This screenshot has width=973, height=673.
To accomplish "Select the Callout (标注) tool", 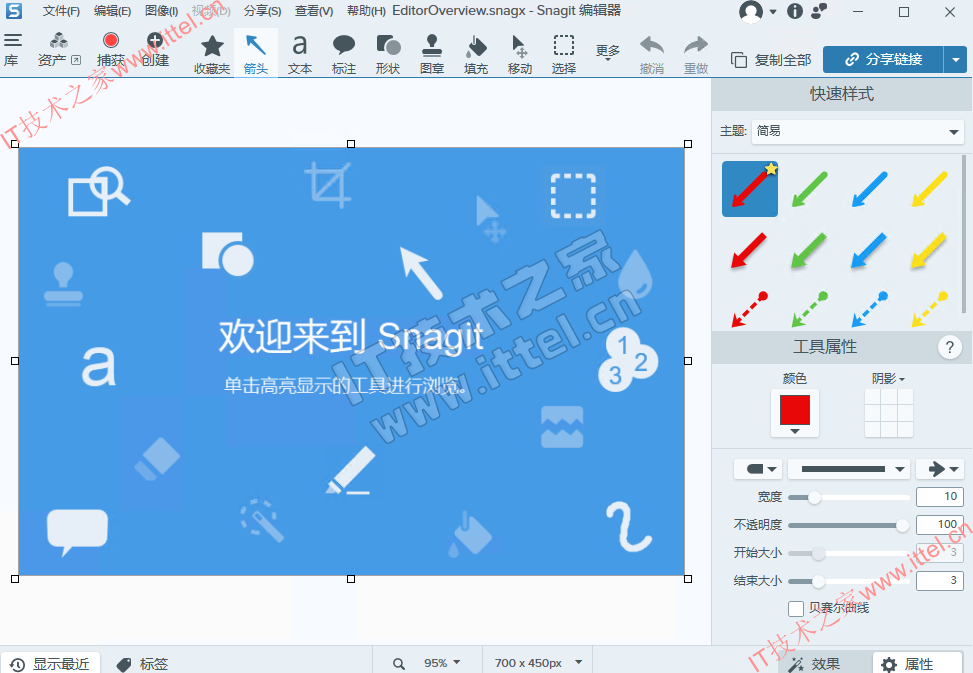I will 344,54.
